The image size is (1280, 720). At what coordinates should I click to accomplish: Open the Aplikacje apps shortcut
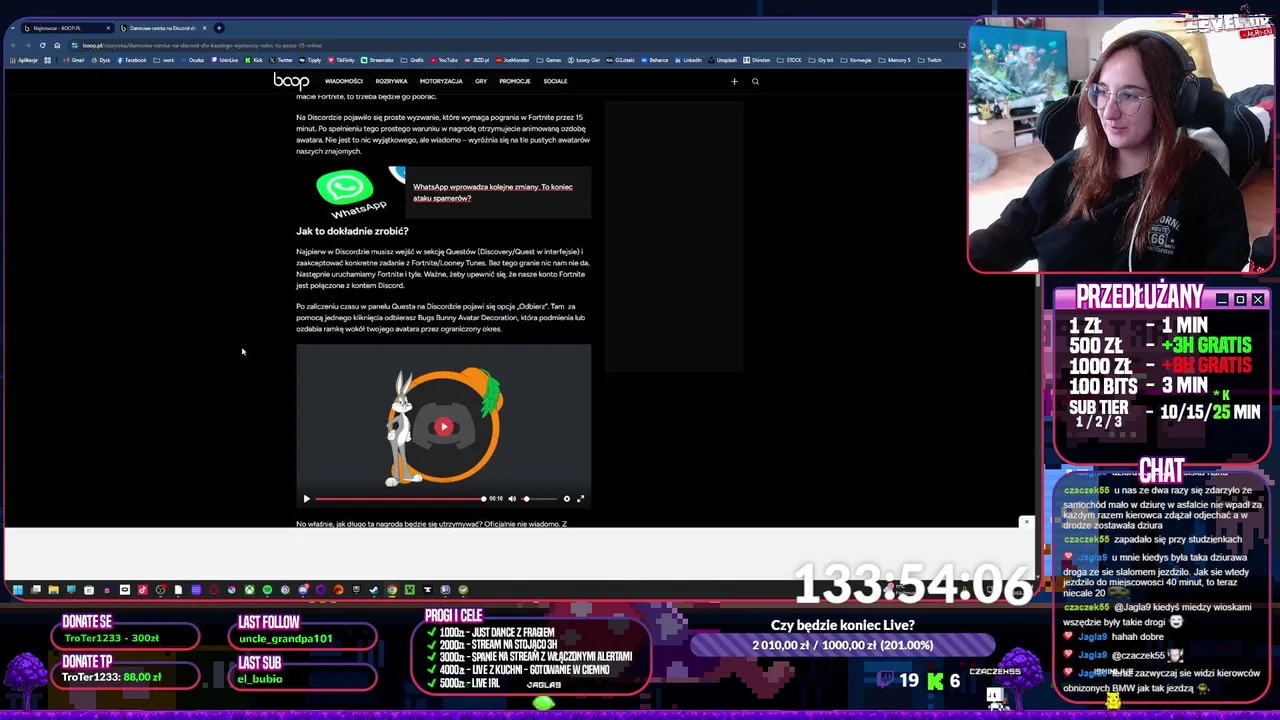[24, 60]
